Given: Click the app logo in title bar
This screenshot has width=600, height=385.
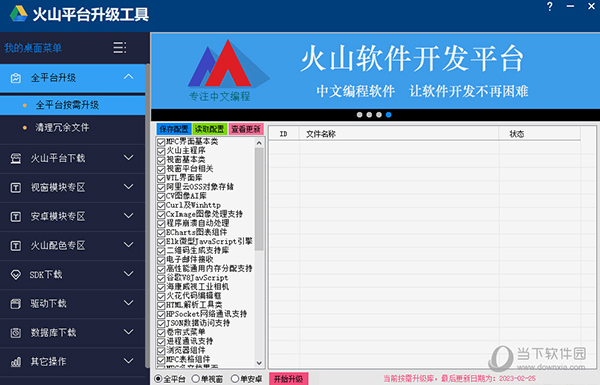Looking at the screenshot, I should click(x=19, y=14).
